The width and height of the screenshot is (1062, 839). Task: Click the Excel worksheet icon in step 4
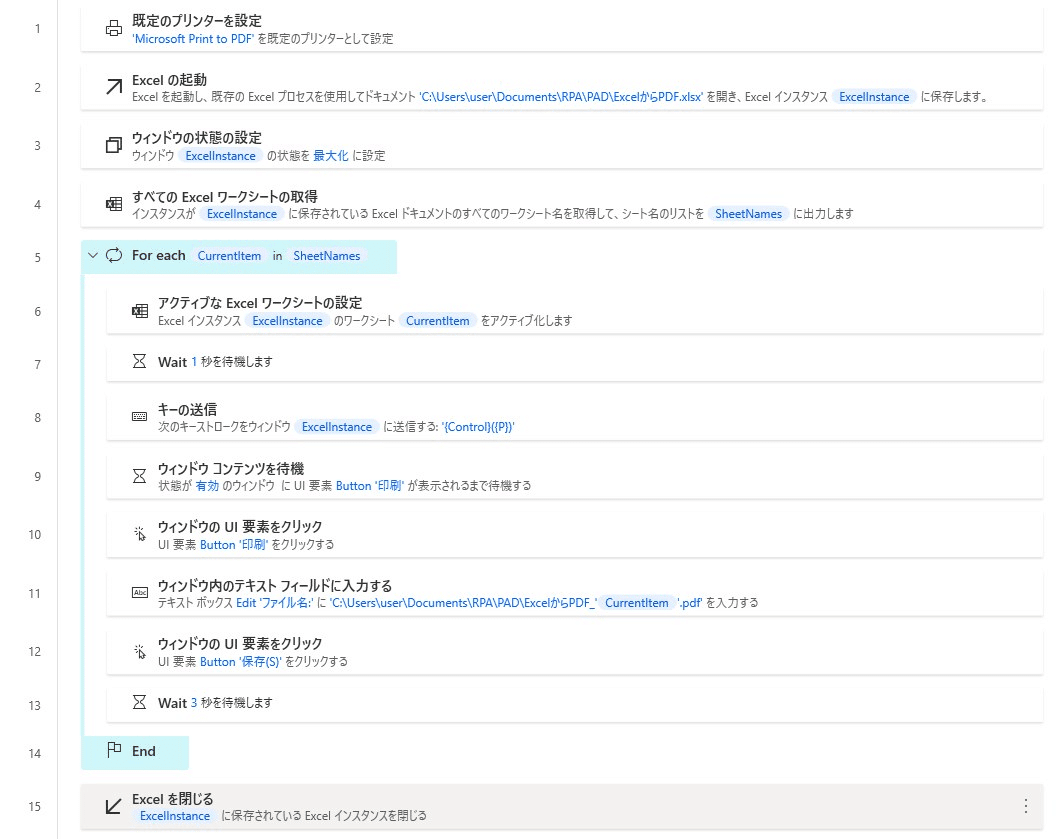coord(114,204)
